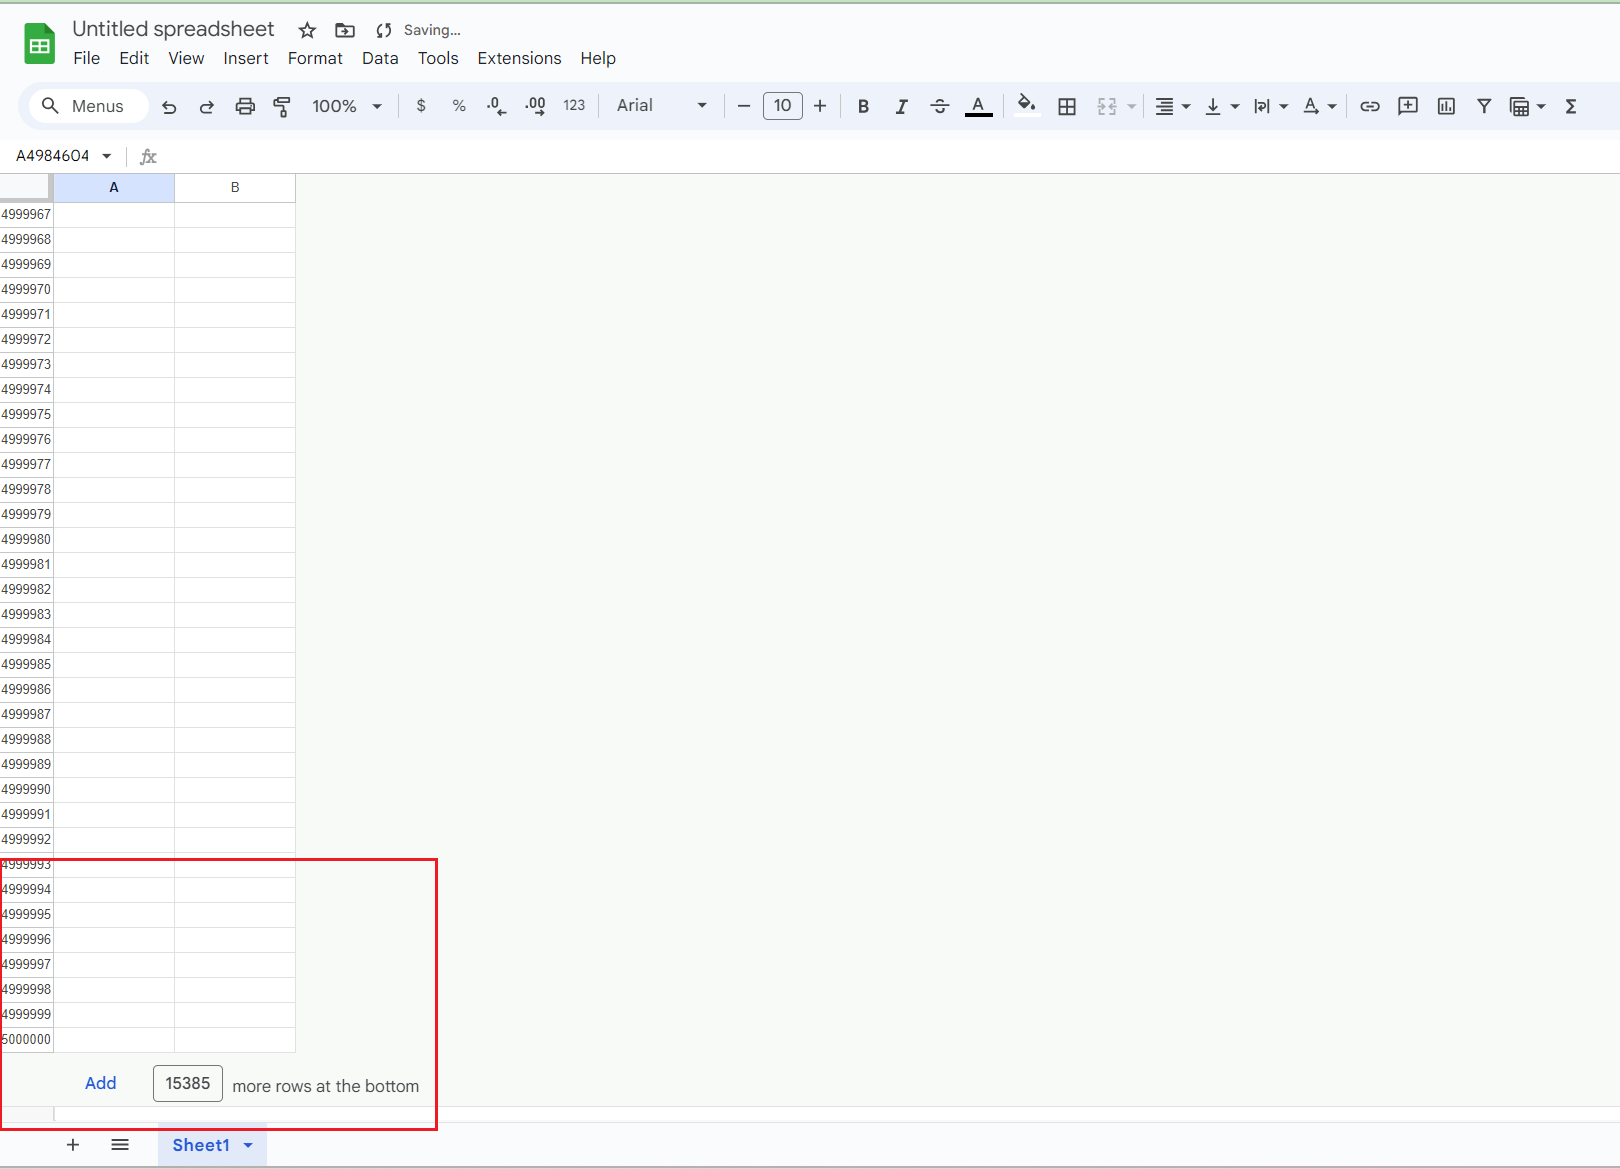This screenshot has width=1620, height=1169.
Task: Insert a link
Action: tap(1369, 106)
